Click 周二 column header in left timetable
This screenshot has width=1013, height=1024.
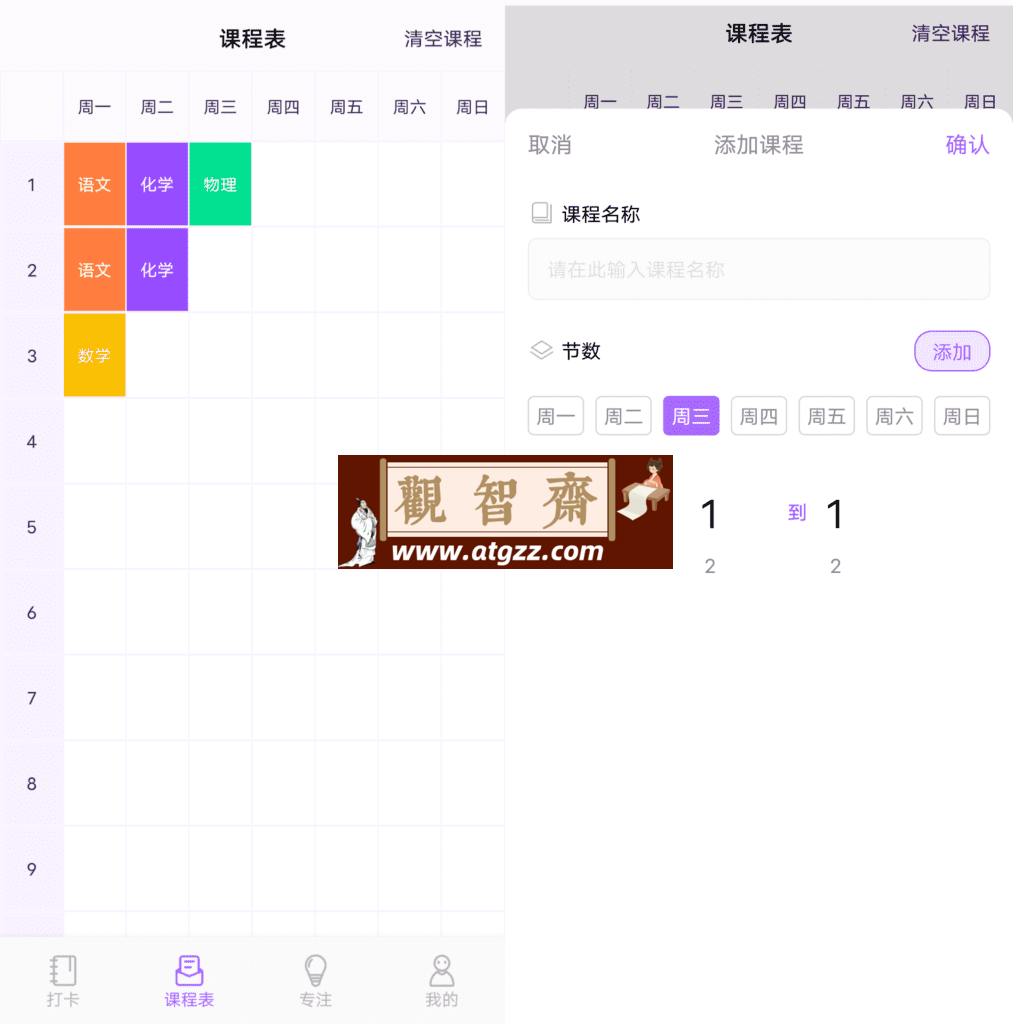[x=157, y=106]
